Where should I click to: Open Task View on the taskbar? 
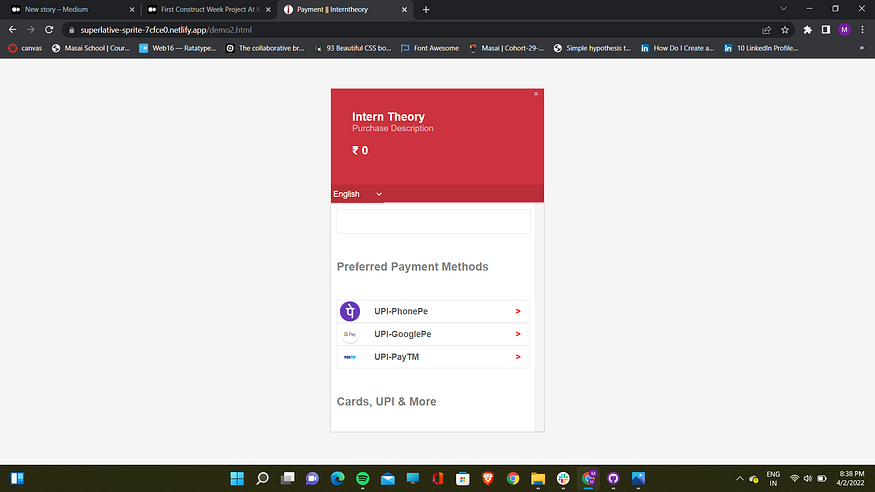pyautogui.click(x=287, y=479)
